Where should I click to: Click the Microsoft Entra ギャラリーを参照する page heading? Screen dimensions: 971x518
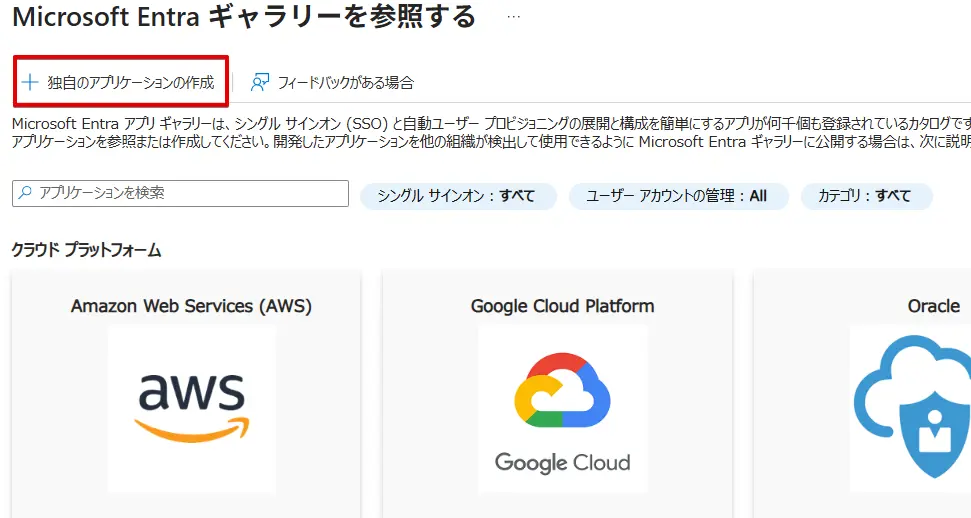click(x=243, y=16)
